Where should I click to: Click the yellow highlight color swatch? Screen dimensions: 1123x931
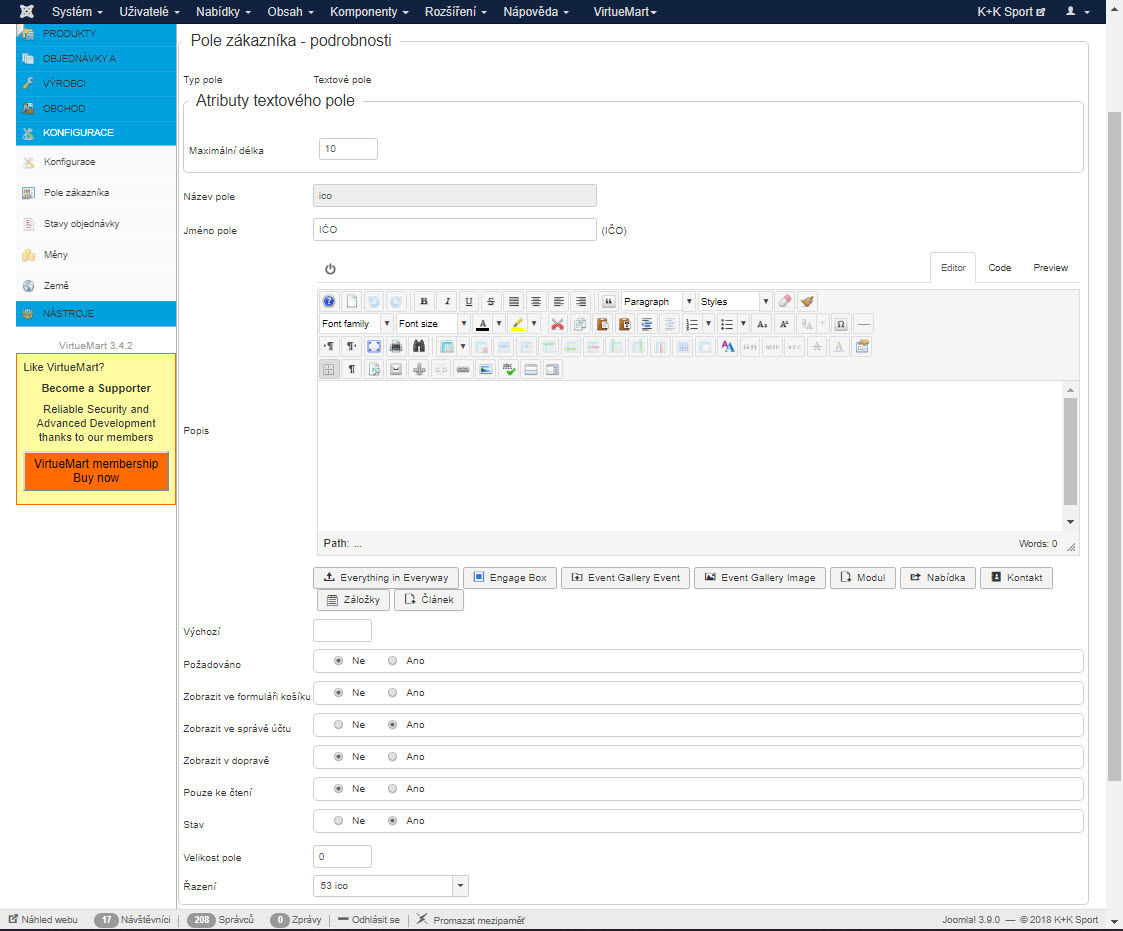pyautogui.click(x=516, y=324)
